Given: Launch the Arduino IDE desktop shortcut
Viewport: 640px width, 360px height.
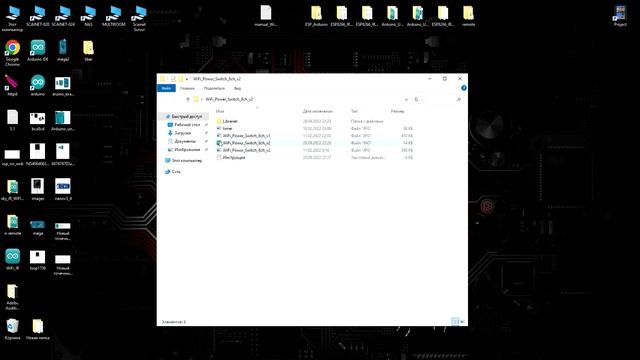Looking at the screenshot, I should click(38, 51).
